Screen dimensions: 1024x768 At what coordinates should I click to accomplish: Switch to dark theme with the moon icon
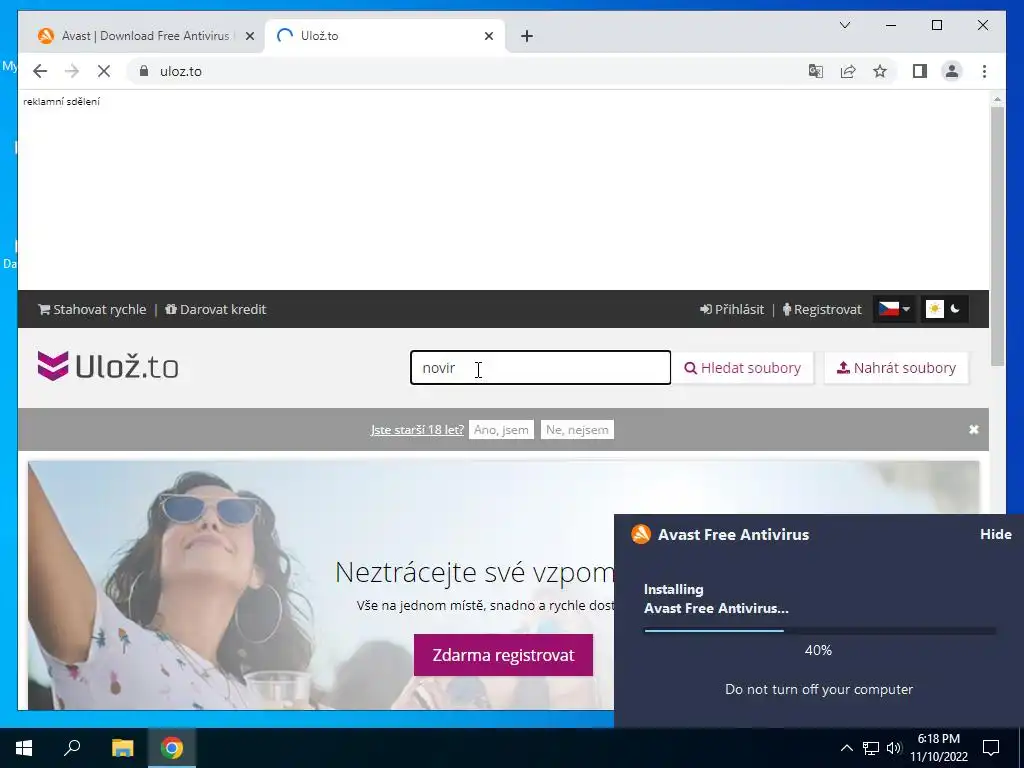coord(955,309)
